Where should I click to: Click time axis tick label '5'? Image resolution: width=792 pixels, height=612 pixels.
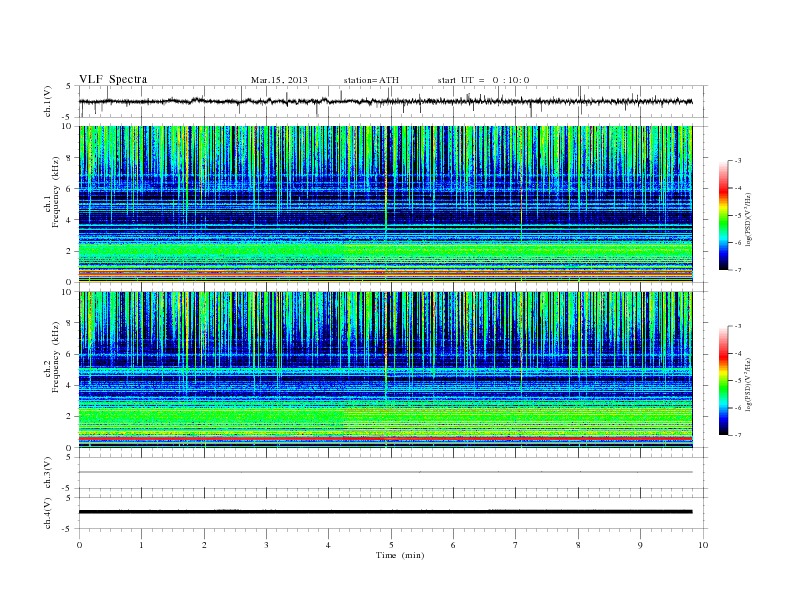tap(391, 545)
